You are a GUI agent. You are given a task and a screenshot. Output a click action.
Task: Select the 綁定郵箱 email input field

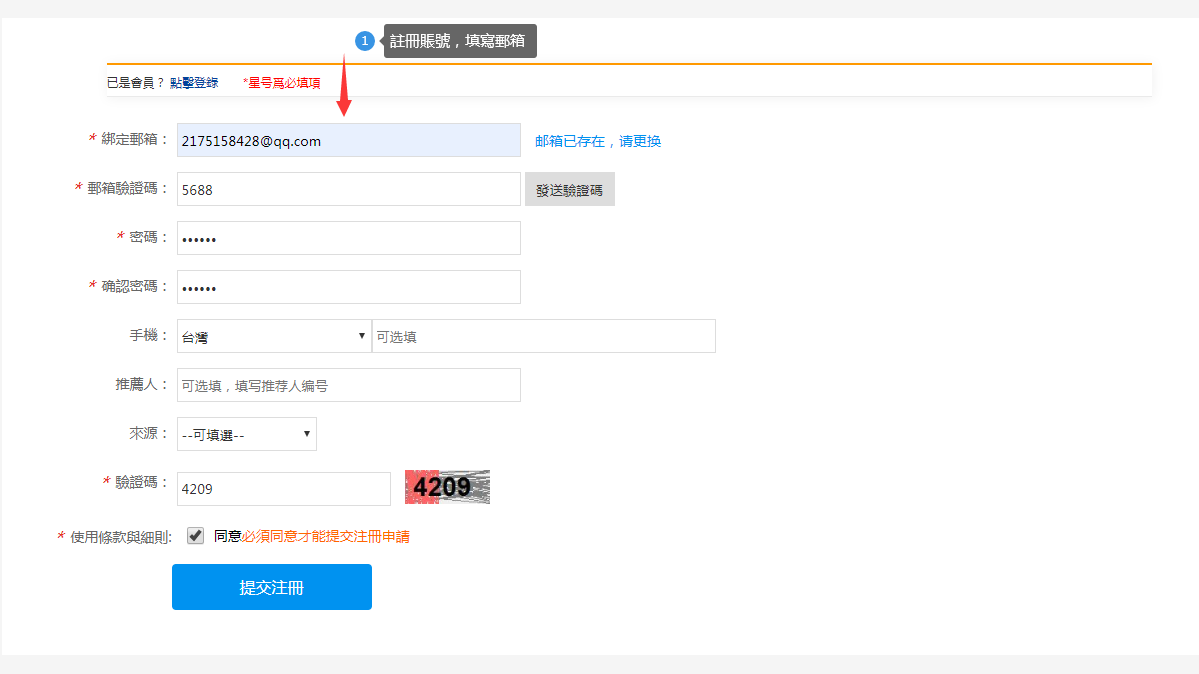coord(348,140)
